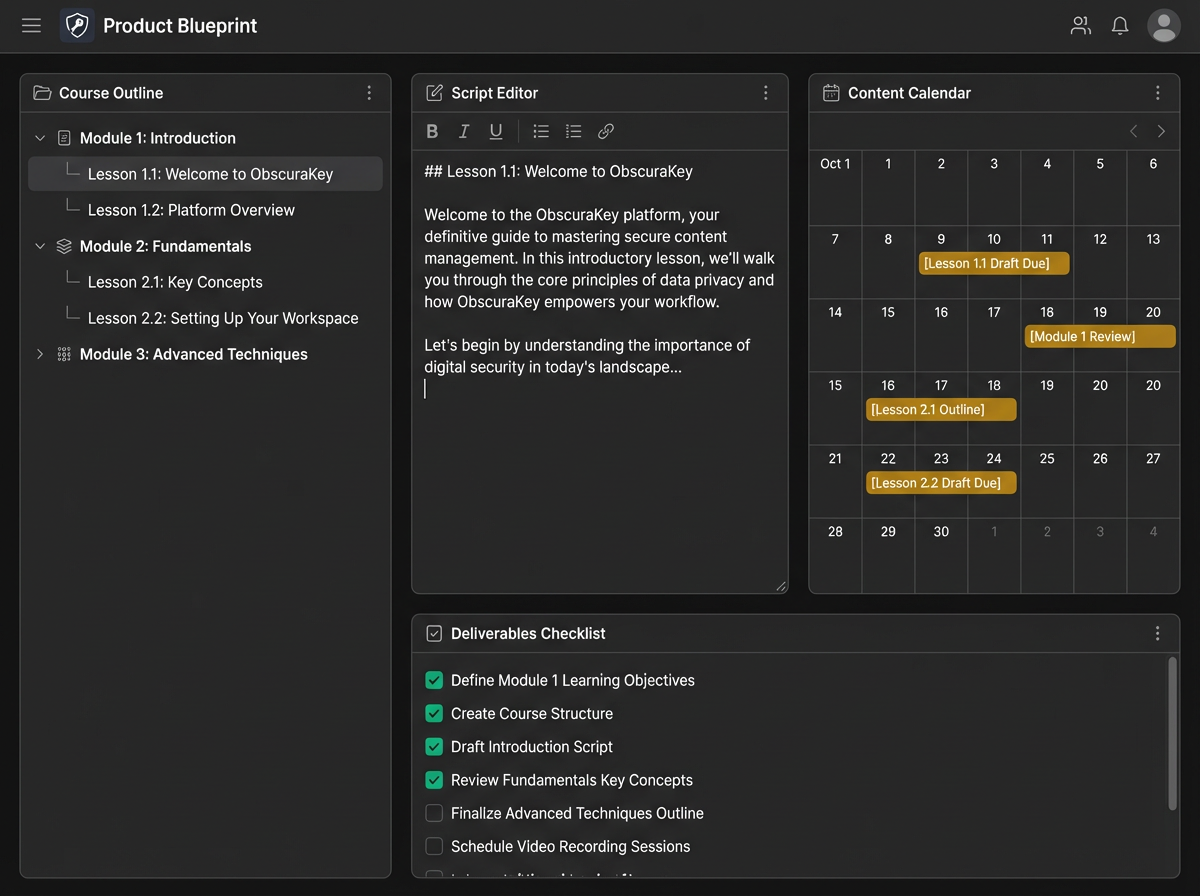Collapse Module 2: Fundamentals
This screenshot has width=1200, height=896.
tap(40, 246)
